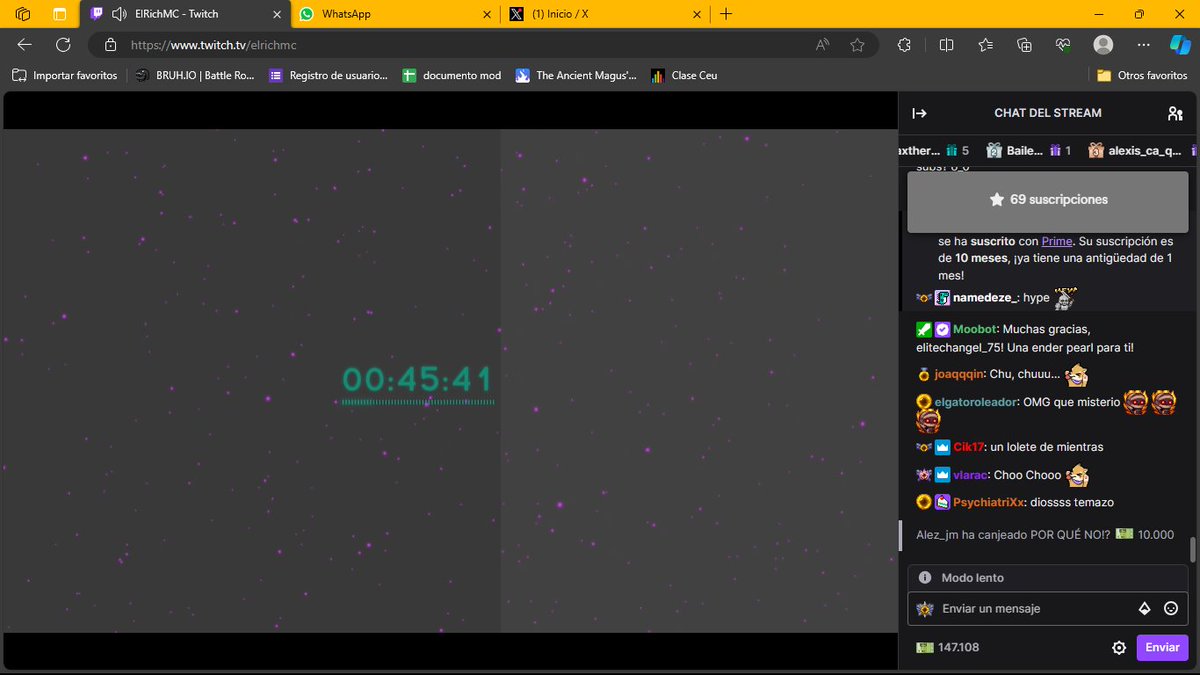The height and width of the screenshot is (675, 1200).
Task: Close the Twitch browser tab
Action: (x=276, y=14)
